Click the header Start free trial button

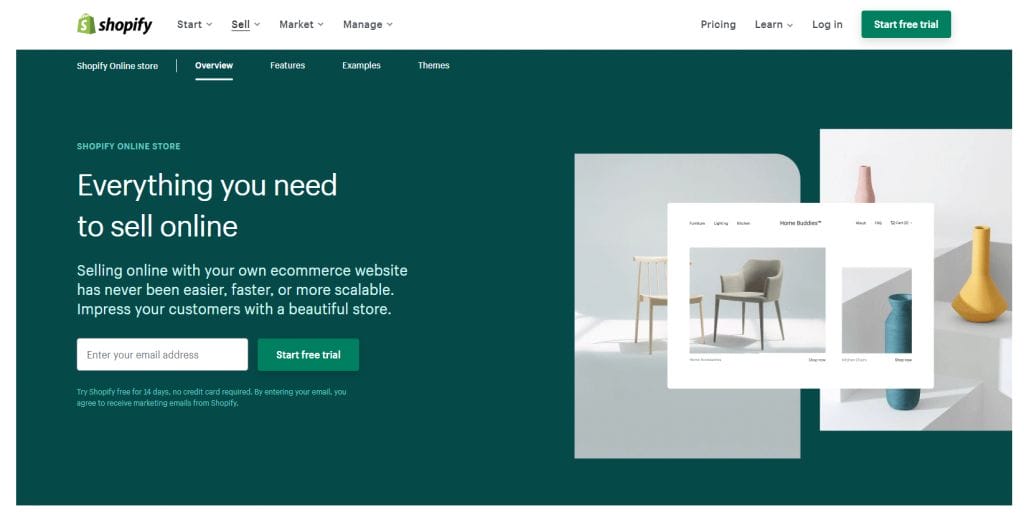pyautogui.click(x=906, y=24)
